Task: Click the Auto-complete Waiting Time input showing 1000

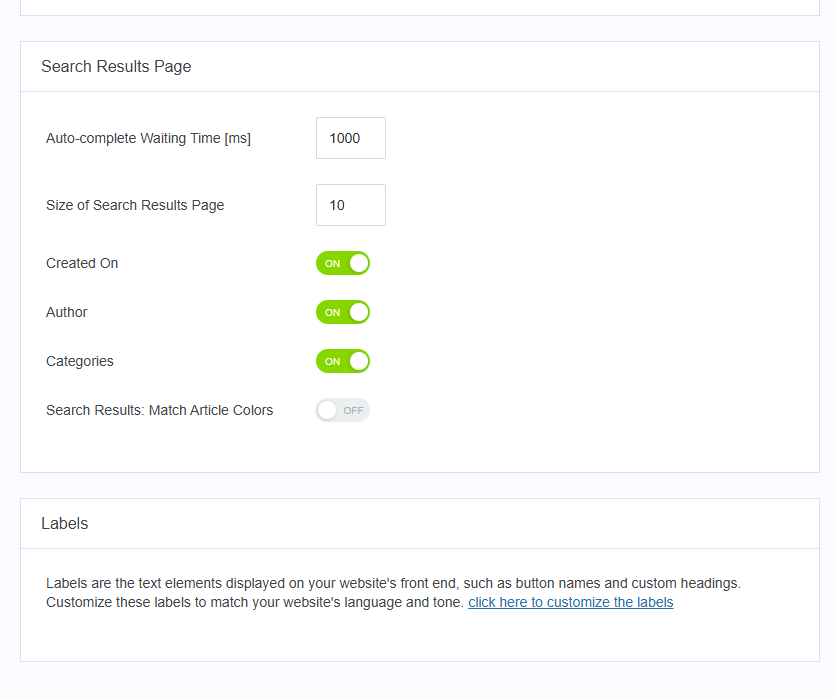Action: tap(351, 138)
